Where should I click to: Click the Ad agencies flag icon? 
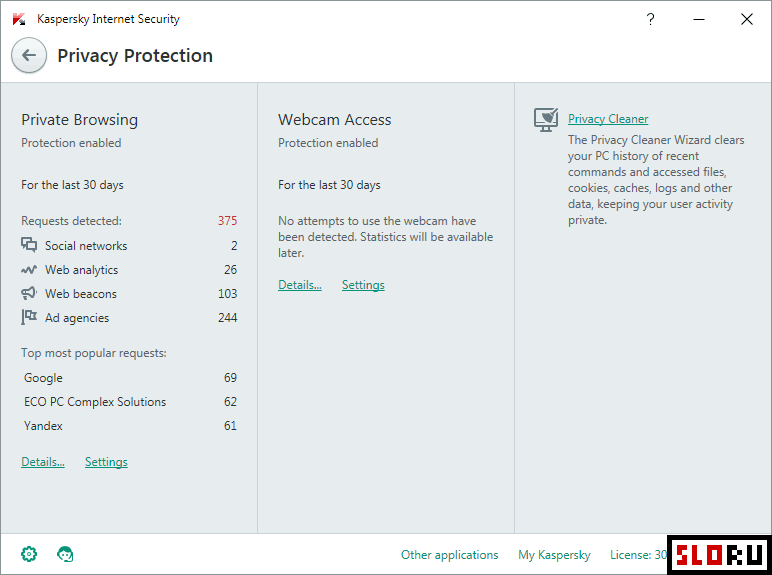[x=29, y=317]
